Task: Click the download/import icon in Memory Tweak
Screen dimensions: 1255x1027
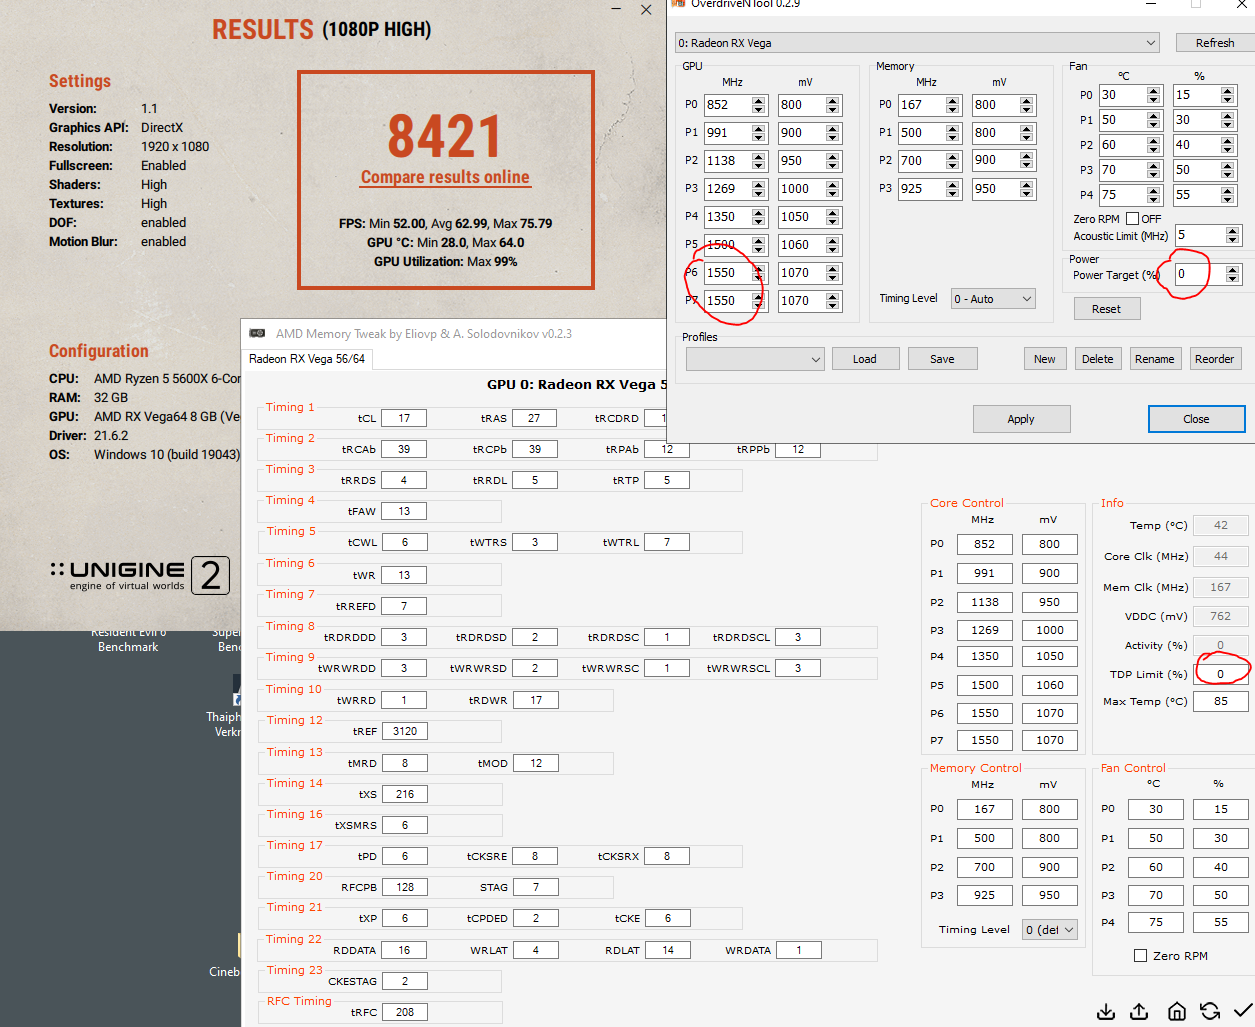Action: click(x=1106, y=1011)
